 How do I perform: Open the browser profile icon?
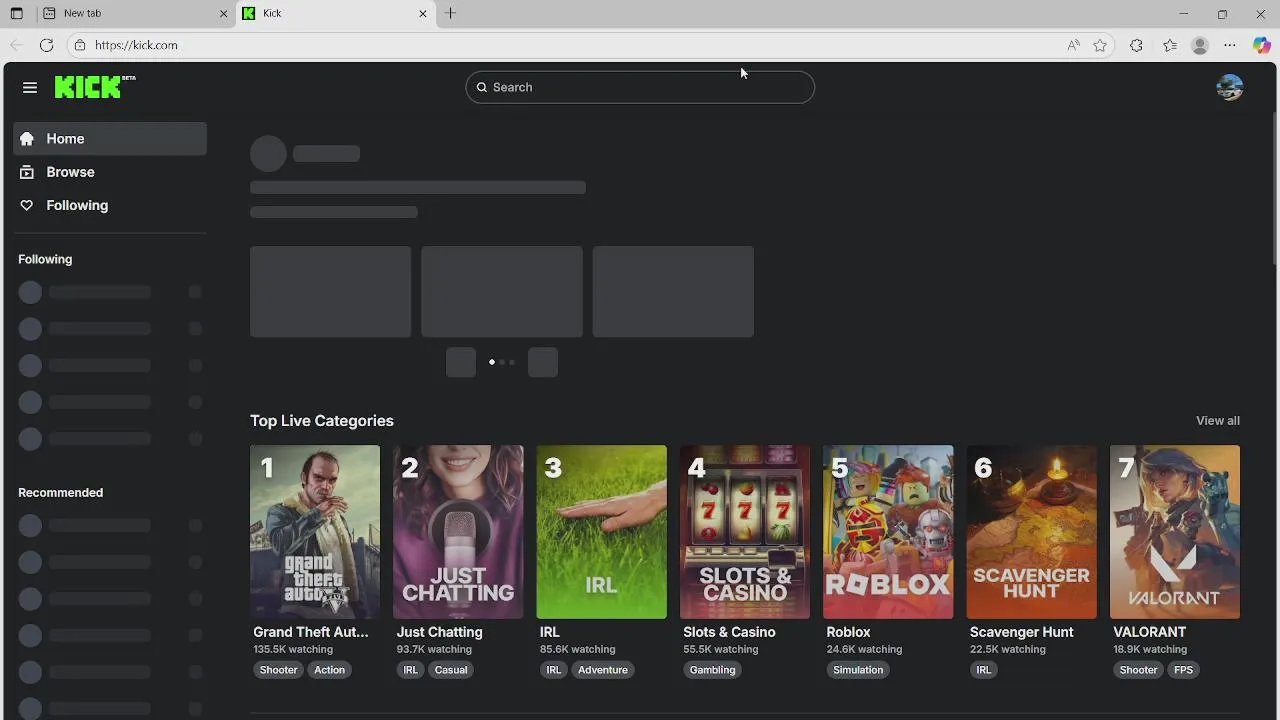point(1200,45)
